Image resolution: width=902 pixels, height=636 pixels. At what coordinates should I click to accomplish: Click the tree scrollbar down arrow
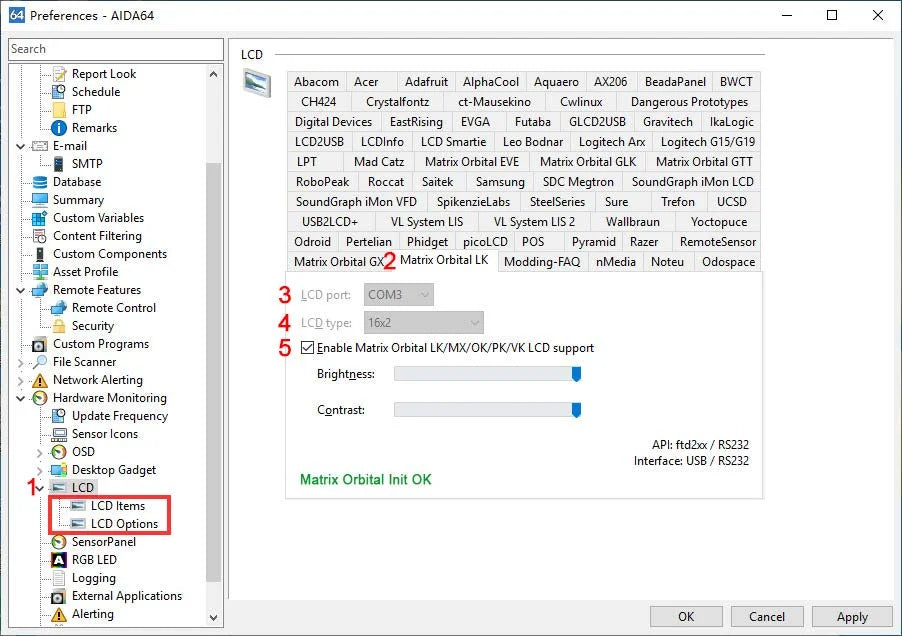click(213, 618)
